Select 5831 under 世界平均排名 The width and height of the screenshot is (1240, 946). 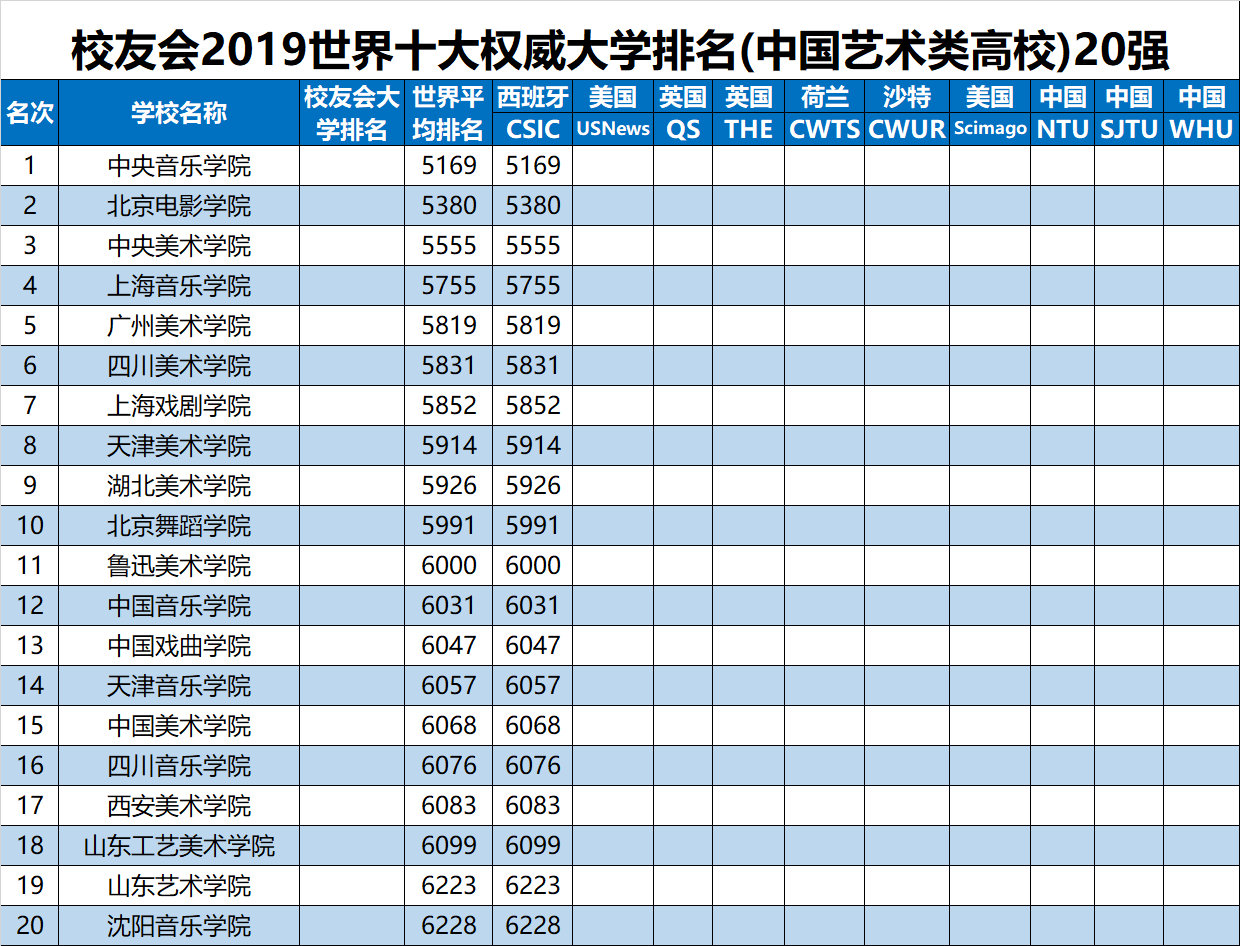click(x=449, y=366)
